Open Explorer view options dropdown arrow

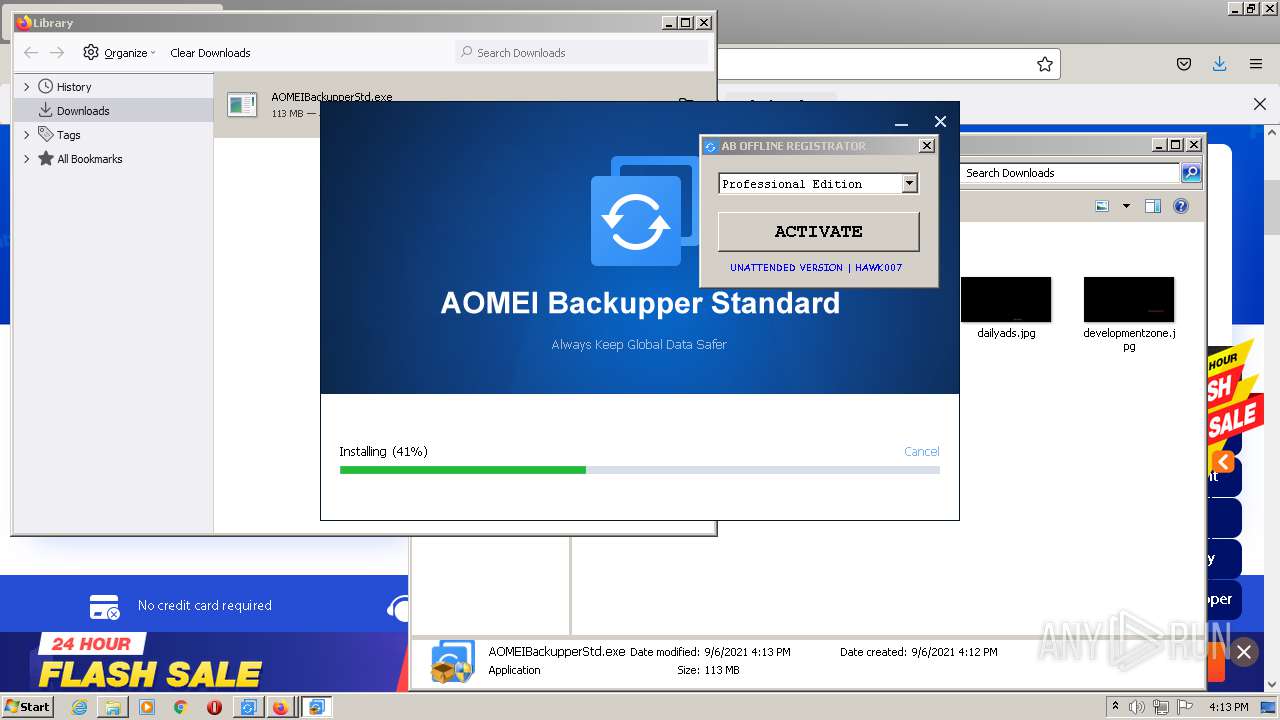pos(1126,206)
